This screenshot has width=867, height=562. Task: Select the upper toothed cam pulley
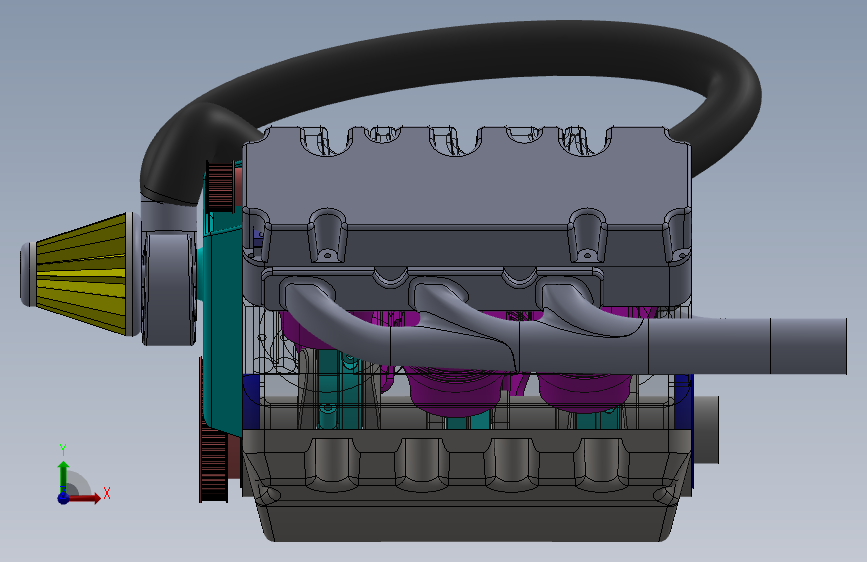click(220, 186)
